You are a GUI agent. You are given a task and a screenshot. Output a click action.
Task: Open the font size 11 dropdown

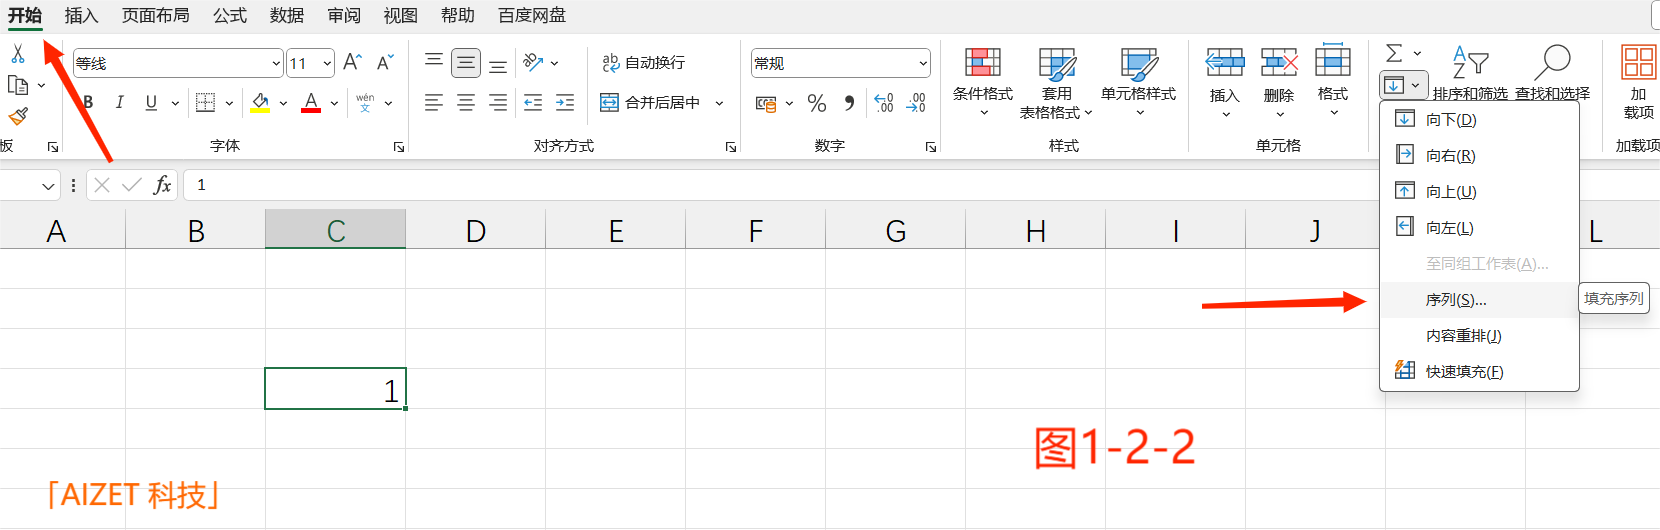(x=327, y=63)
